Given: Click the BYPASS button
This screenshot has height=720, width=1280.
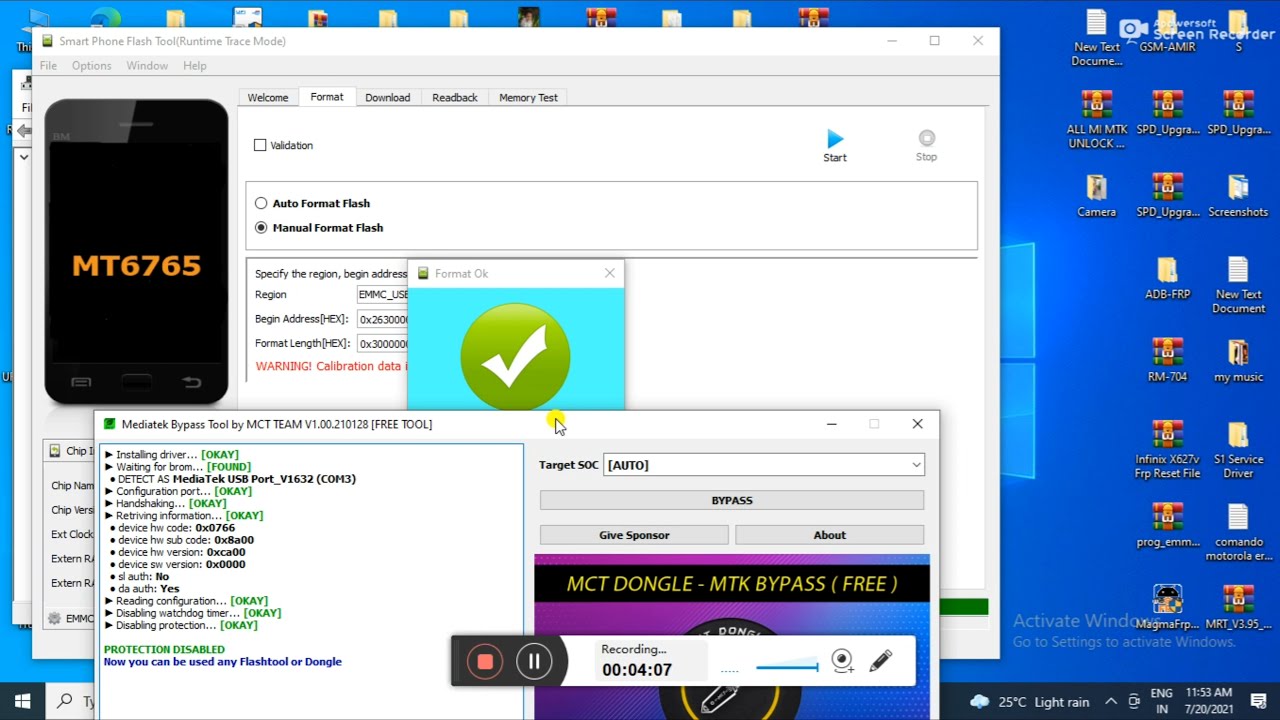Looking at the screenshot, I should tap(732, 500).
